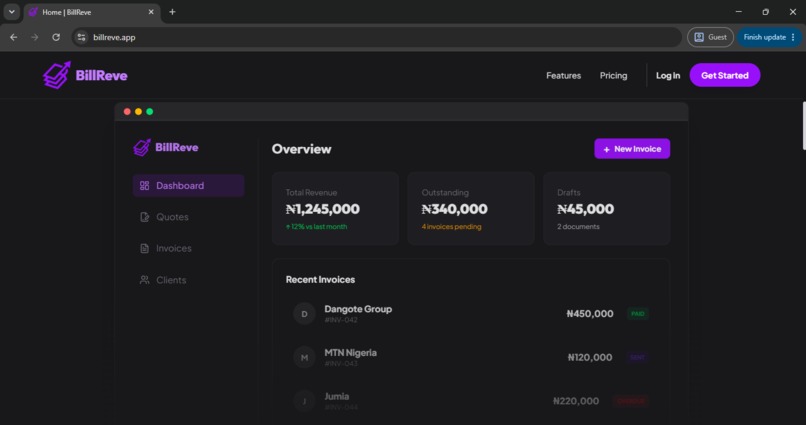Click the address bar showing billreve.app
806x425 pixels.
point(376,37)
